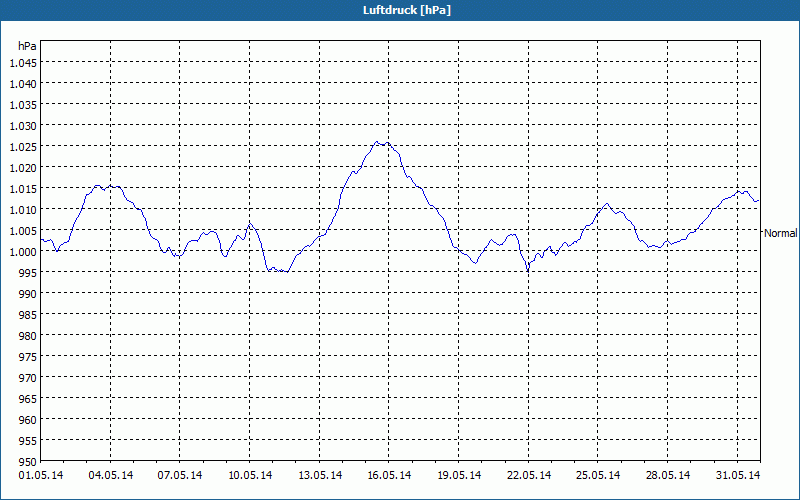Viewport: 800px width, 500px height.
Task: Click the 16.05.14 date label
Action: click(389, 475)
